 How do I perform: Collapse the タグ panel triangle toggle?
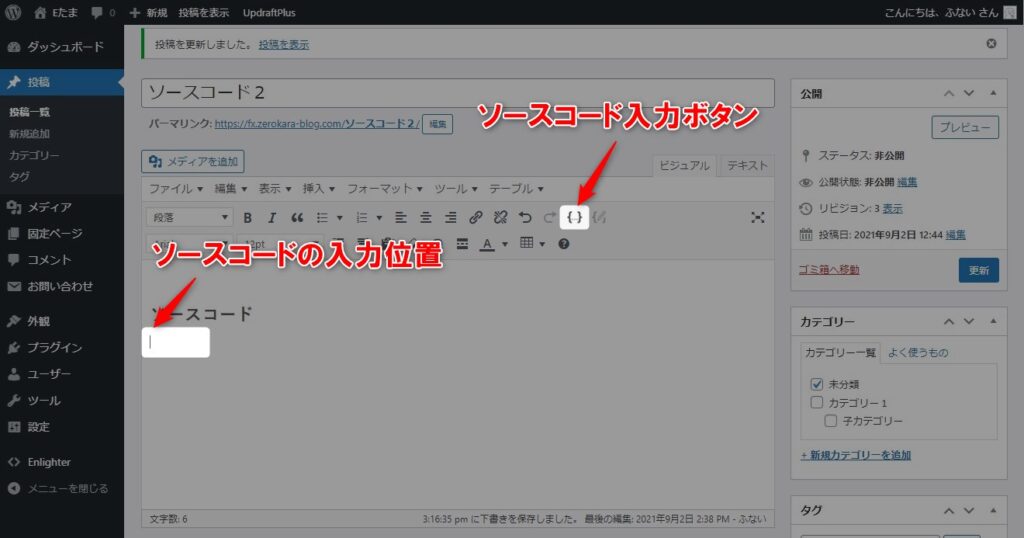tap(993, 510)
